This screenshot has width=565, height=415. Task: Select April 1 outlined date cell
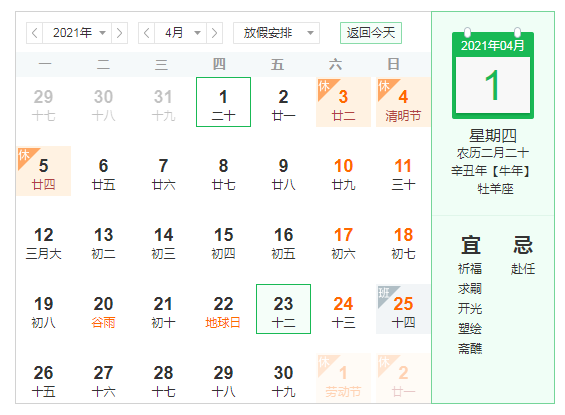click(223, 102)
